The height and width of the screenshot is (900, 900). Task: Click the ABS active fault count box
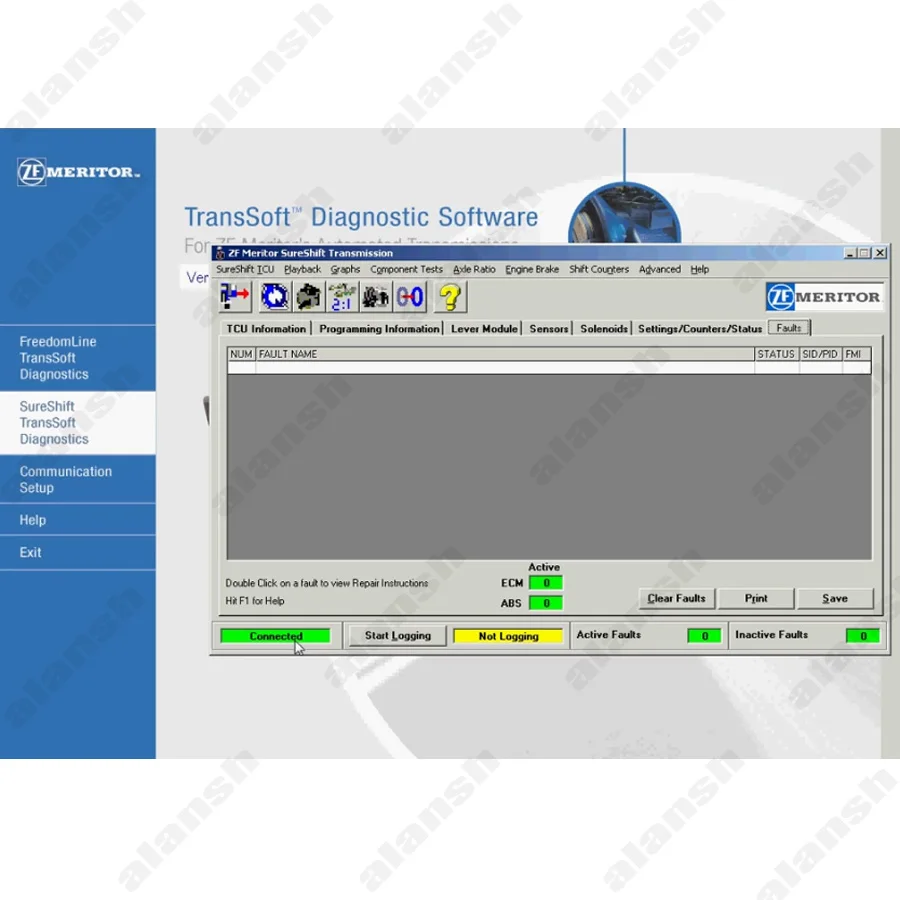[x=546, y=603]
